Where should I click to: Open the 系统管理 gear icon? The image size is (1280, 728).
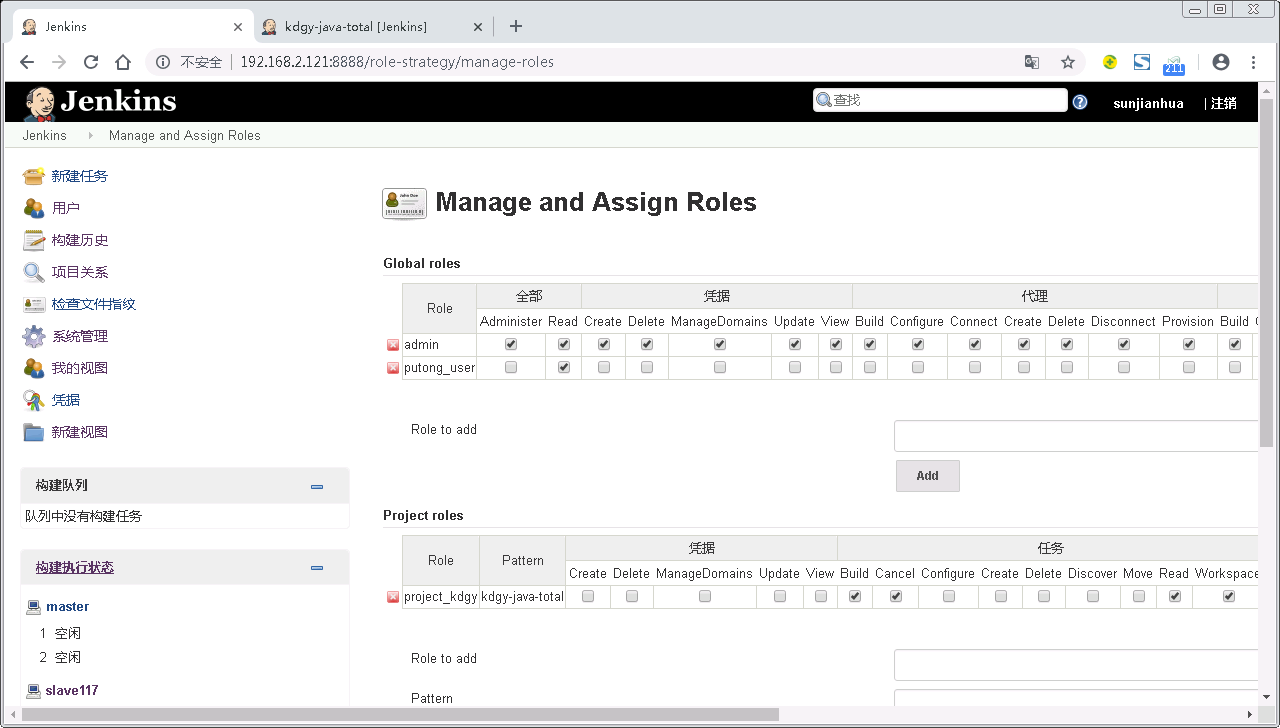coord(34,336)
